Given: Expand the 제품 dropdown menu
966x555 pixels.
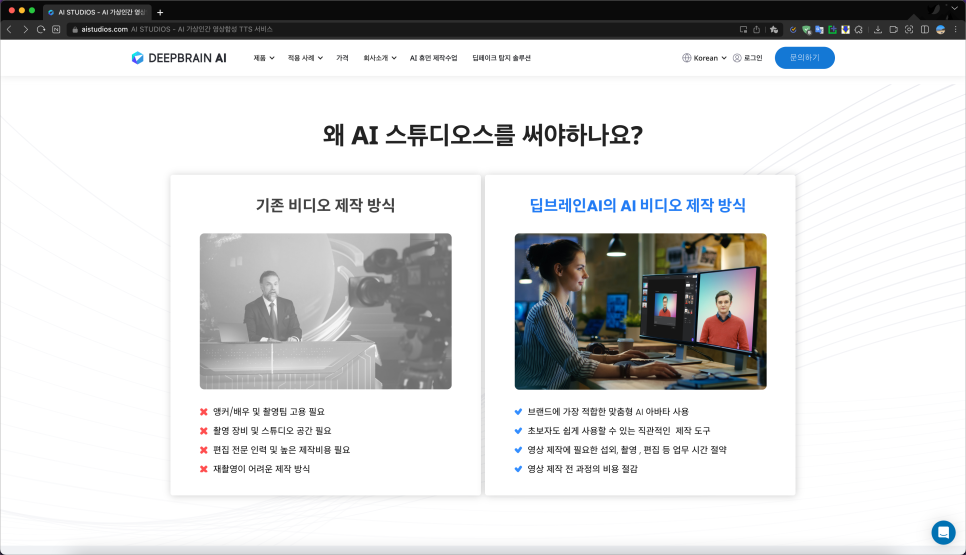Looking at the screenshot, I should tap(264, 58).
